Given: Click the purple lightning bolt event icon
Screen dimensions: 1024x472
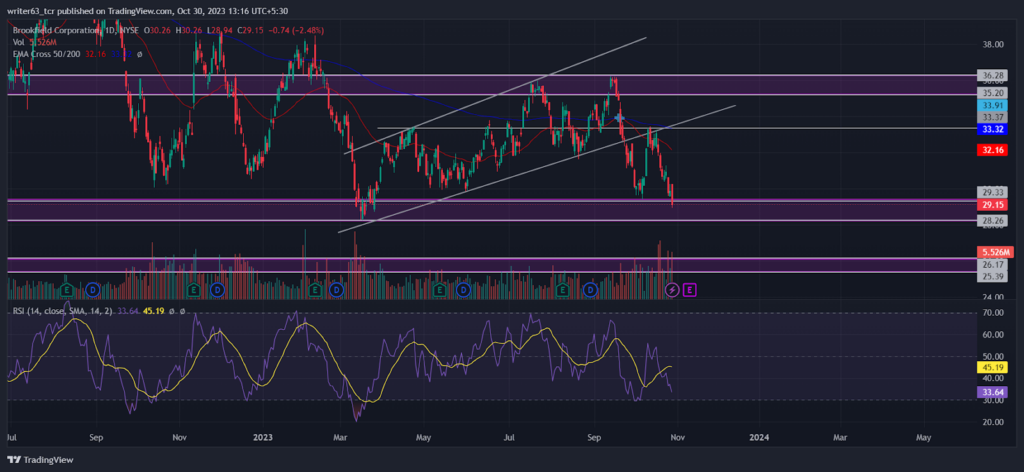Looking at the screenshot, I should click(x=671, y=289).
